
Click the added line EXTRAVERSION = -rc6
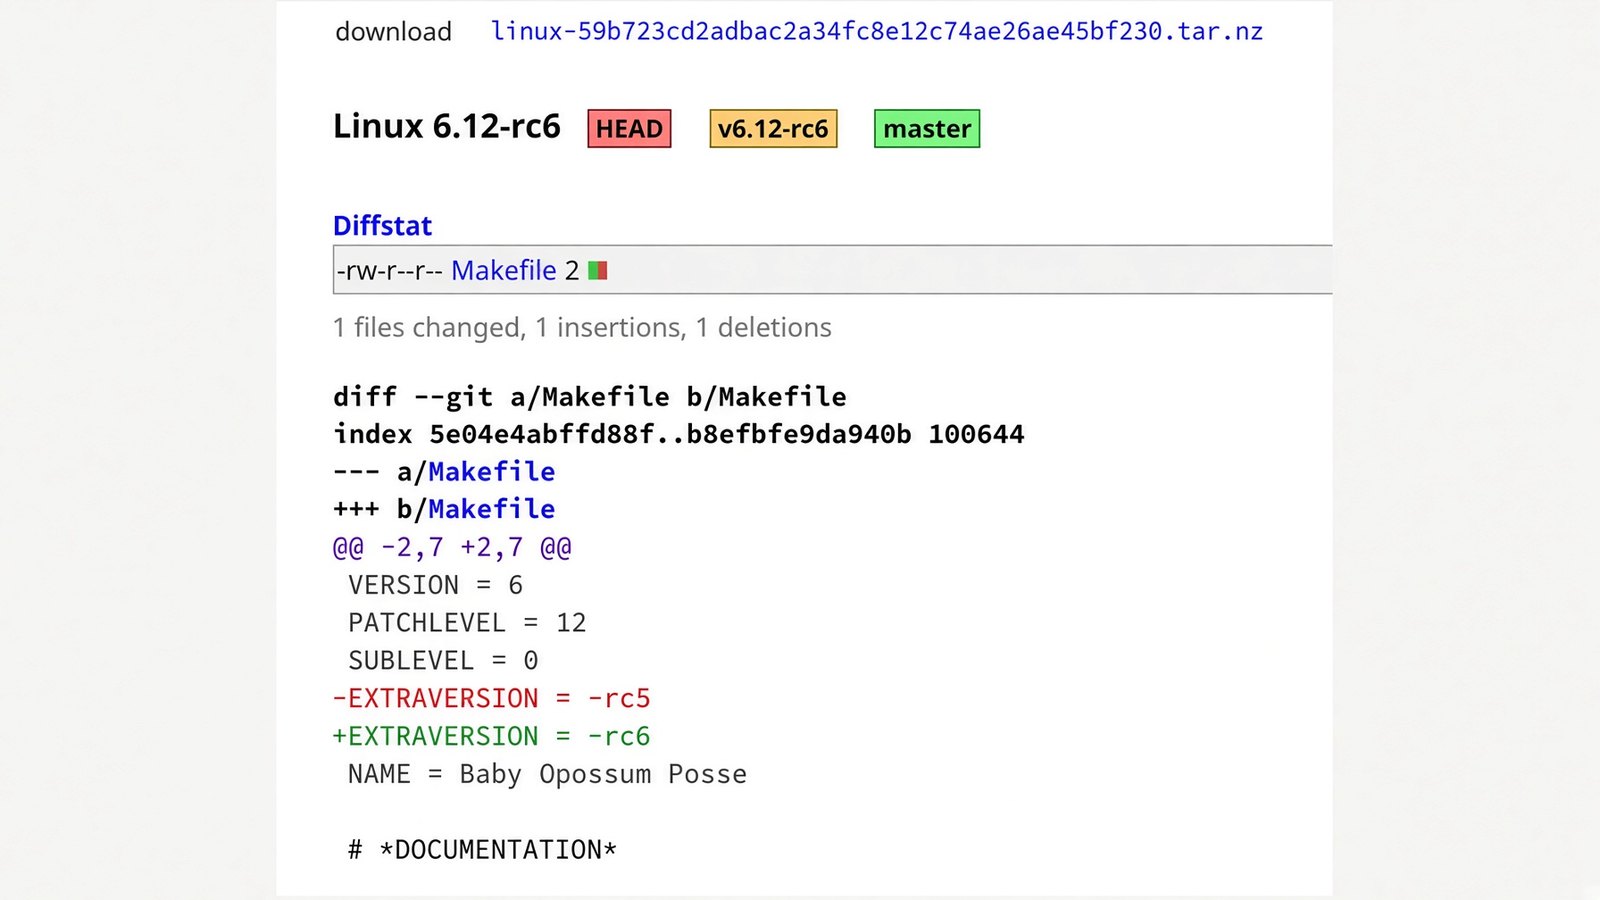click(491, 736)
